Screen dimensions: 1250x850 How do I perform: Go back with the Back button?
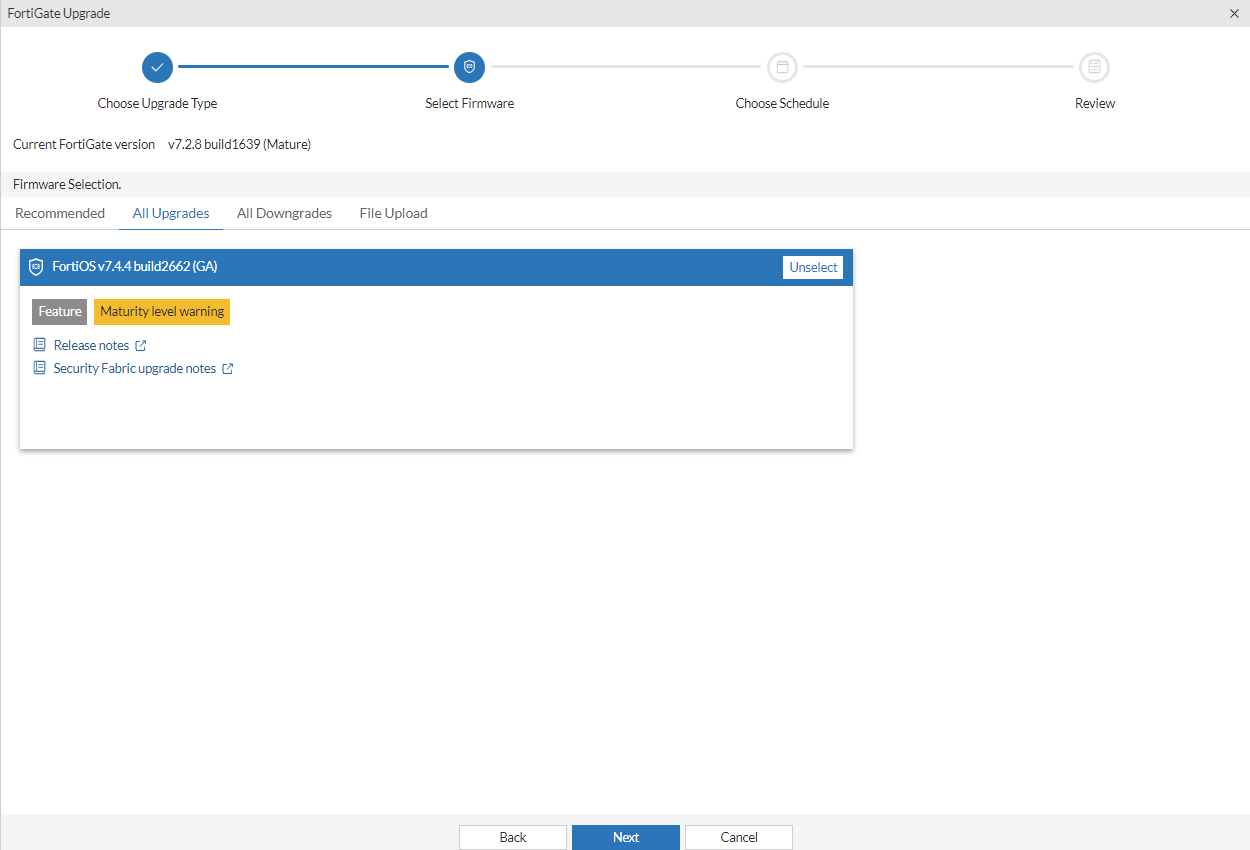(512, 837)
